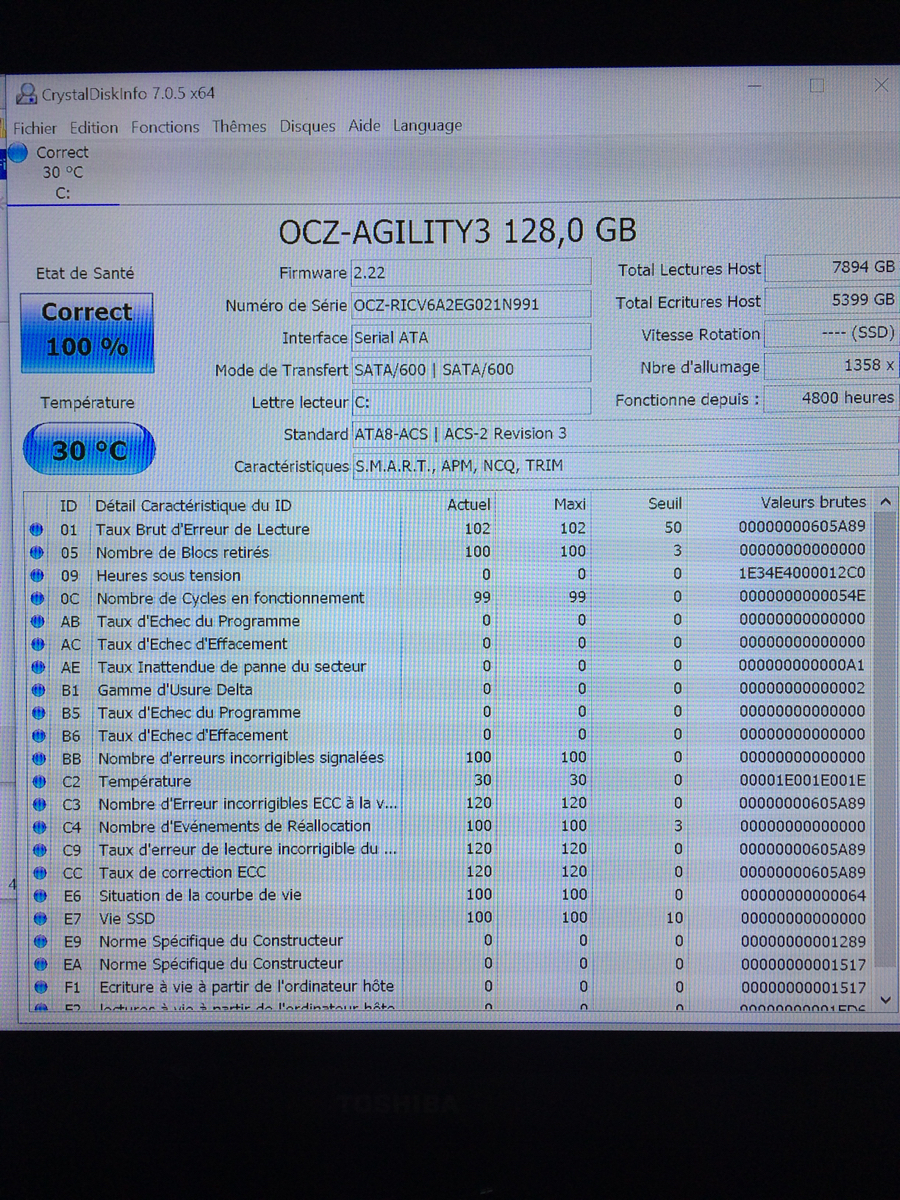900x1200 pixels.
Task: Click status dot for ID 0C row
Action: point(38,598)
